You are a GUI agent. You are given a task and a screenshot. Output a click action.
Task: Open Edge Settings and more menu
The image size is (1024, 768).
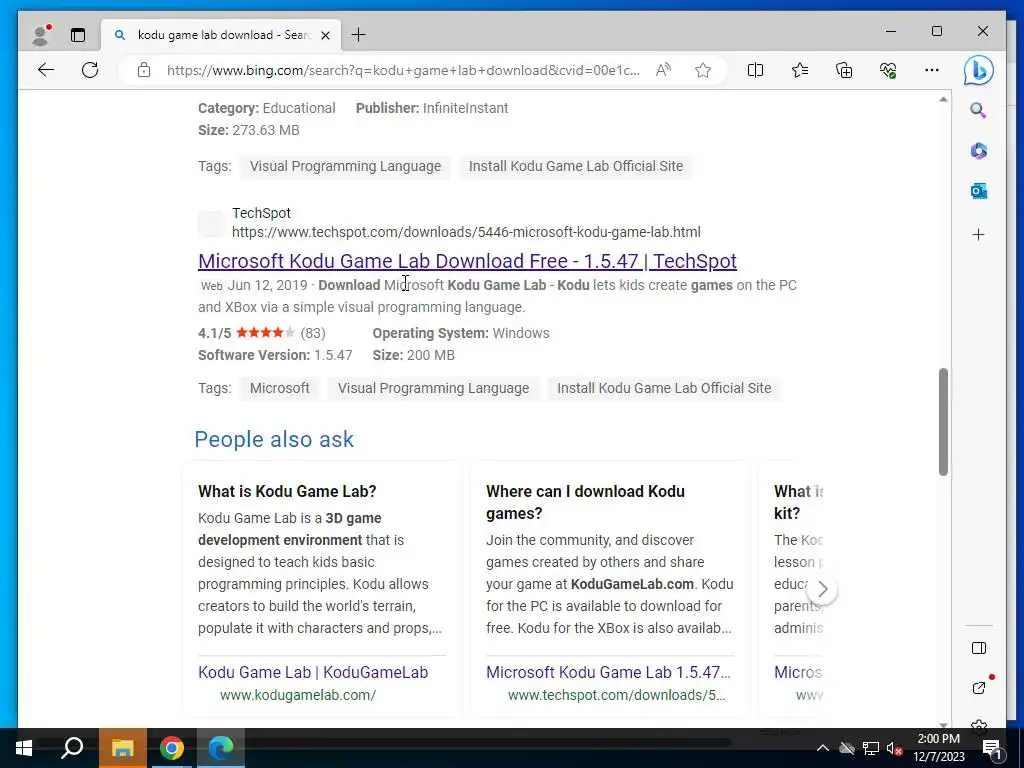coord(932,70)
